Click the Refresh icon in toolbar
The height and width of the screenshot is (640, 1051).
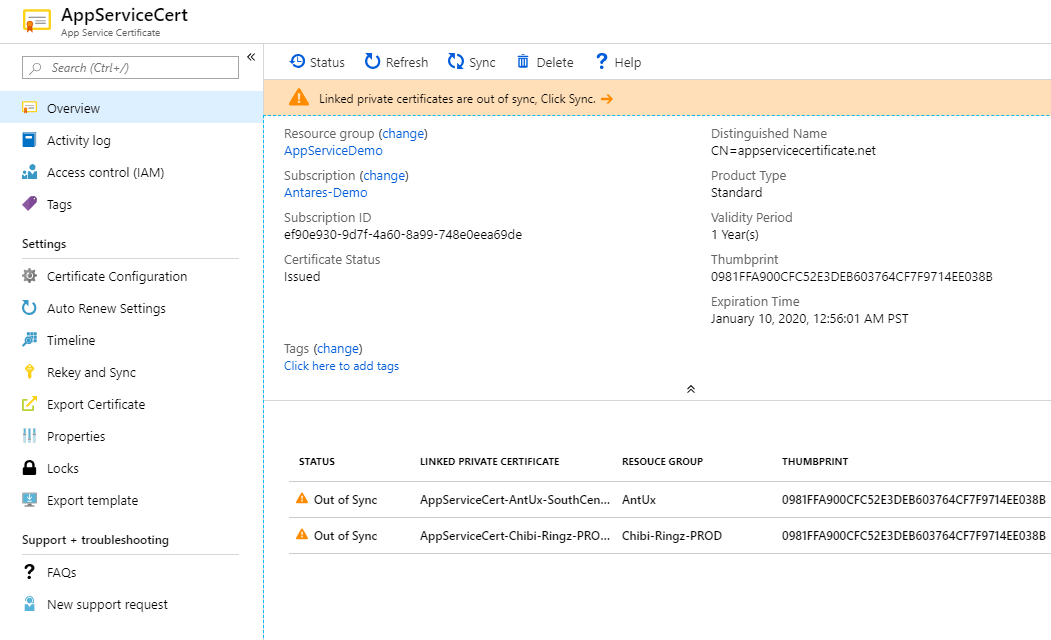click(373, 62)
